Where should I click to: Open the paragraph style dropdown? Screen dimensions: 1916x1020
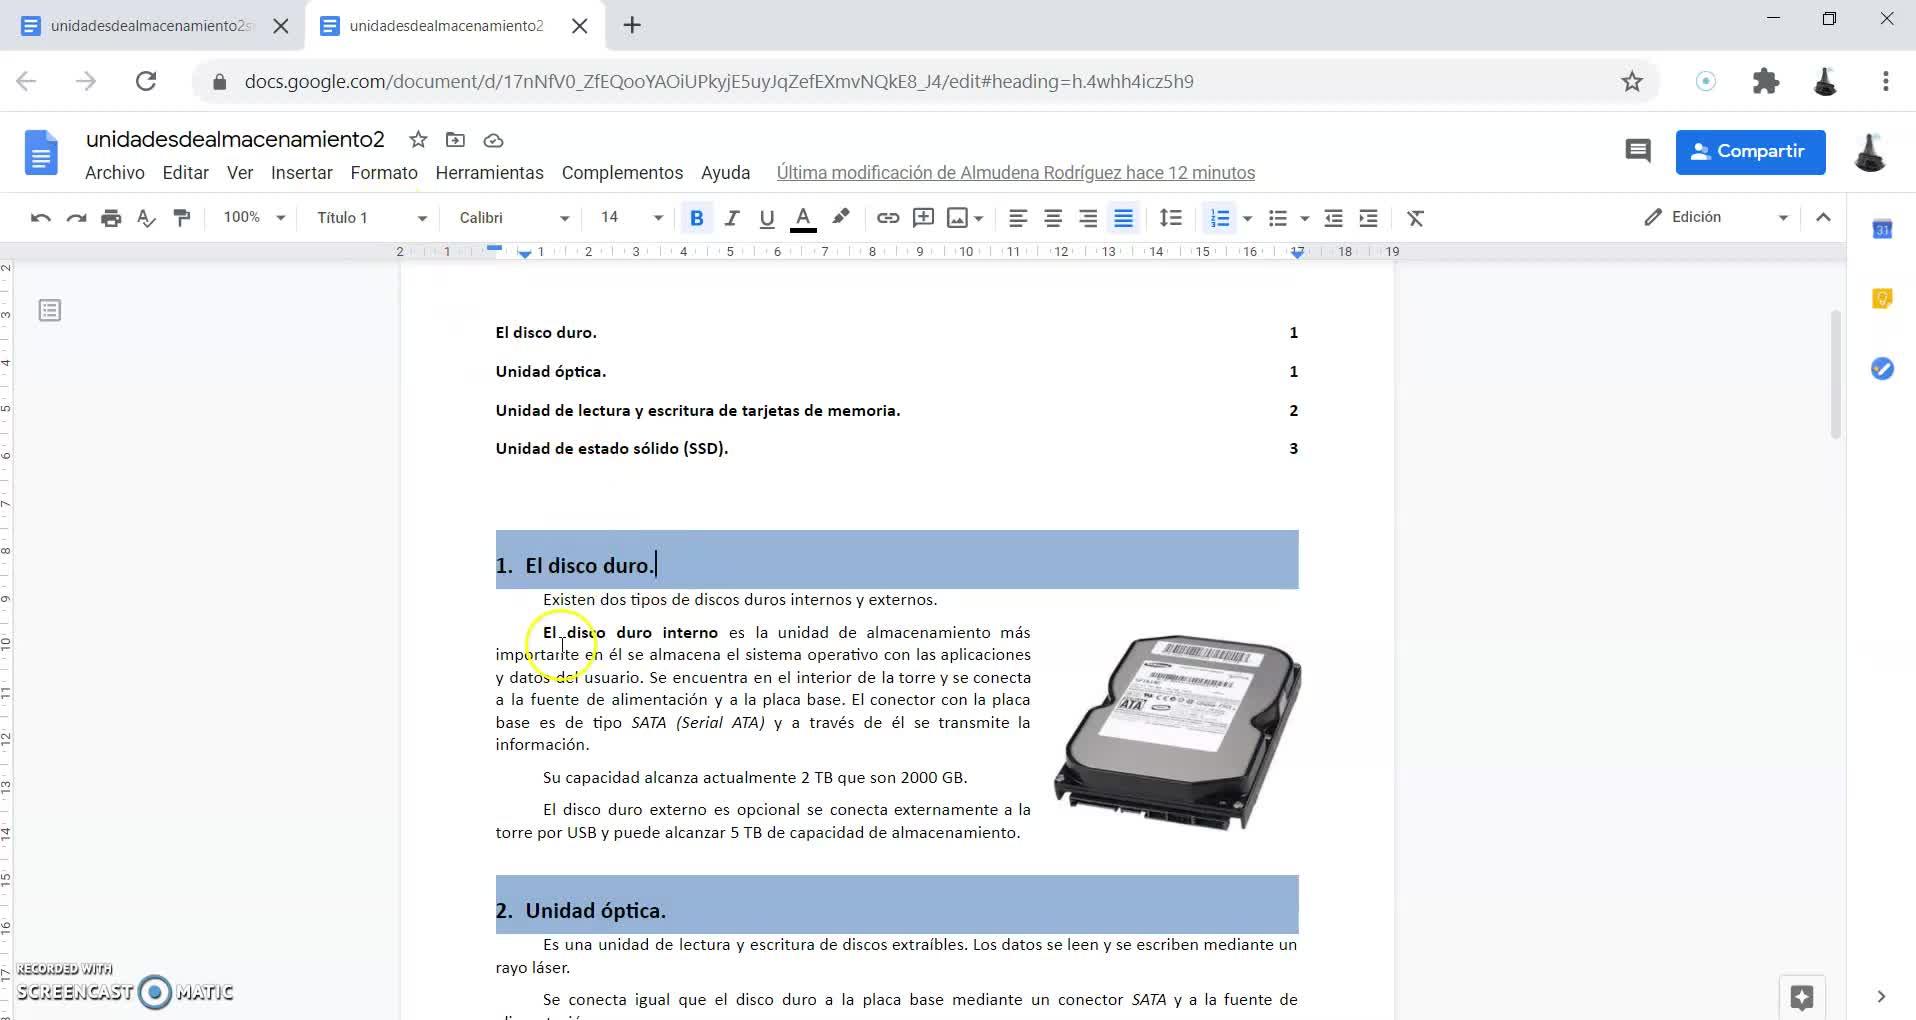click(x=371, y=218)
